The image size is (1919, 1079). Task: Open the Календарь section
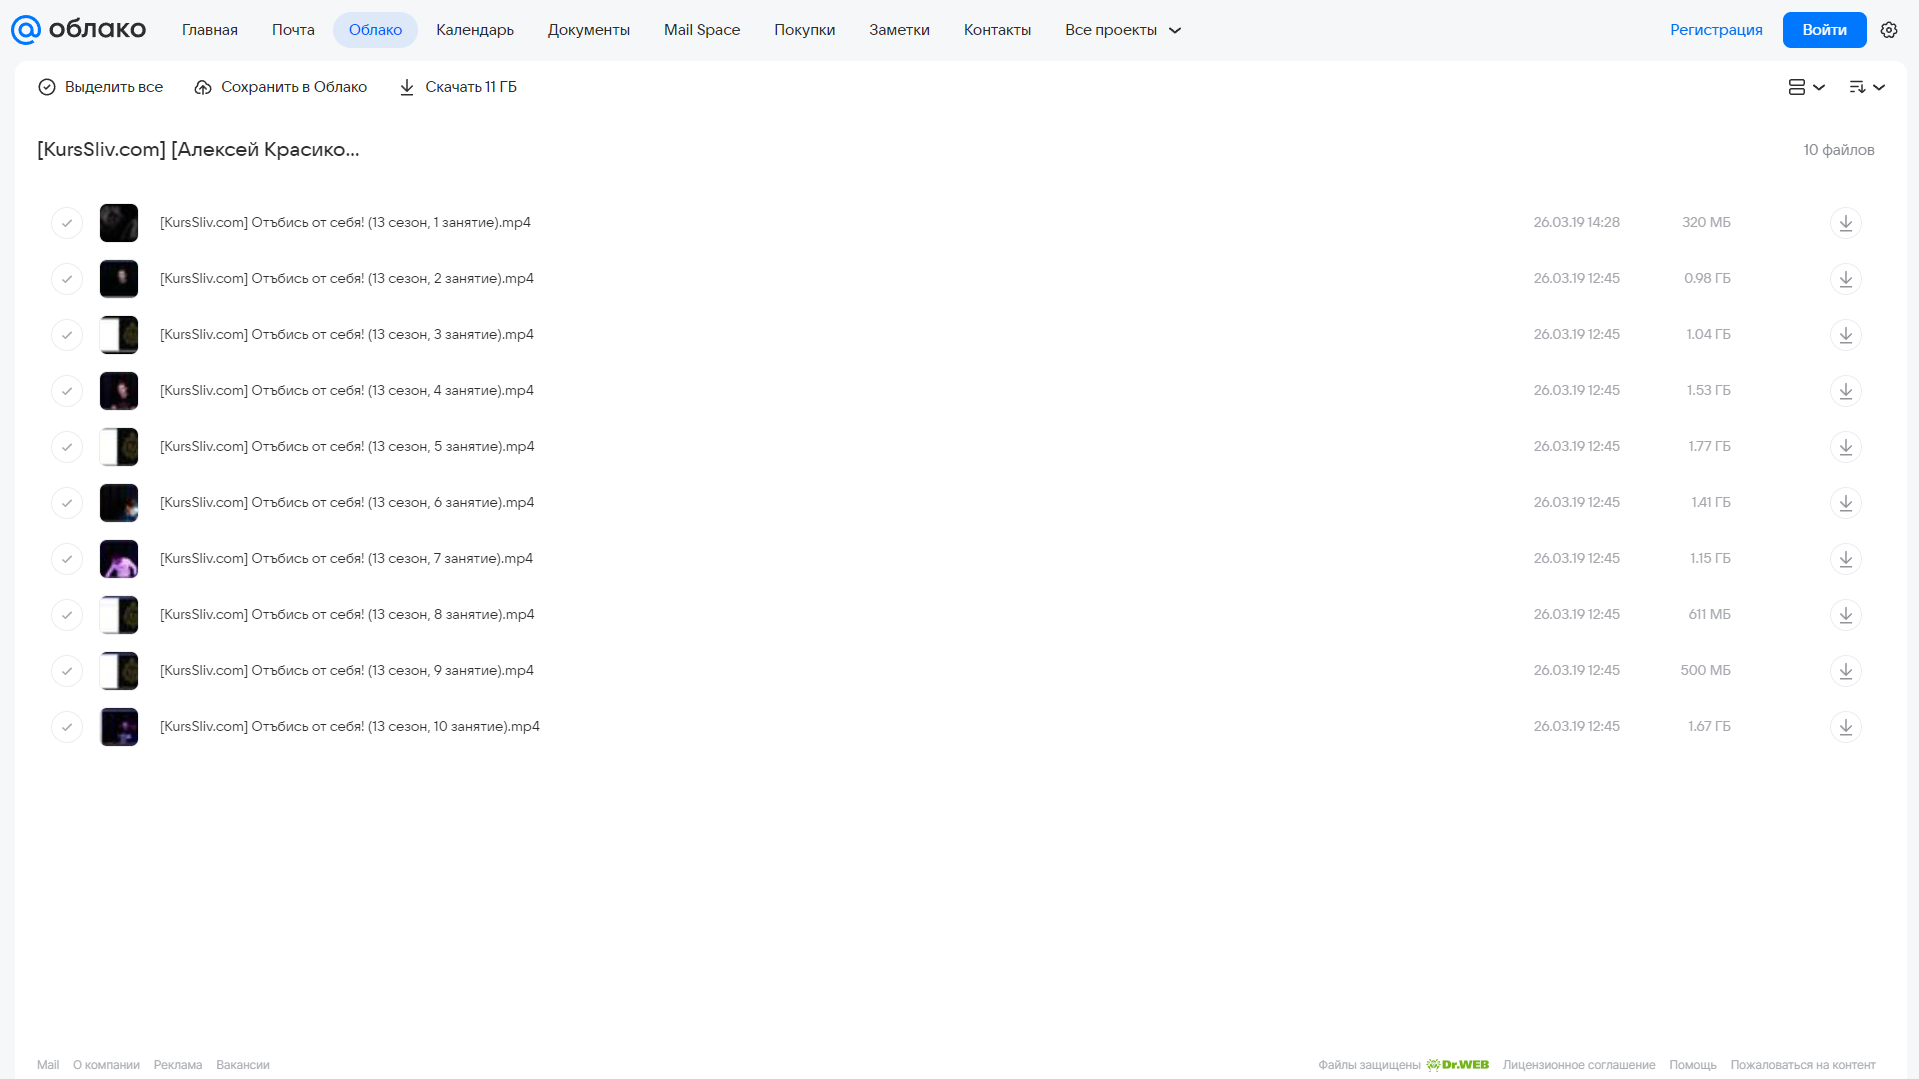pyautogui.click(x=475, y=30)
